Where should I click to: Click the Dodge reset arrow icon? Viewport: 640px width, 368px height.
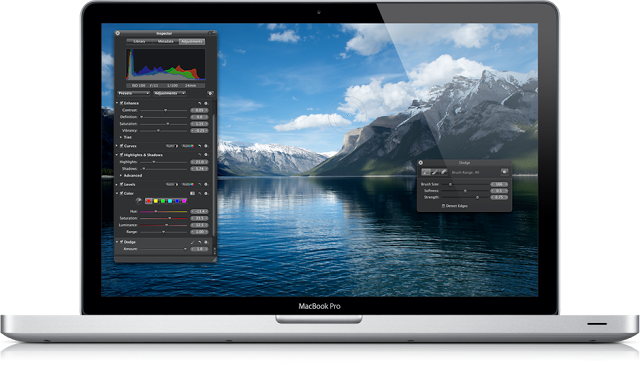click(200, 242)
